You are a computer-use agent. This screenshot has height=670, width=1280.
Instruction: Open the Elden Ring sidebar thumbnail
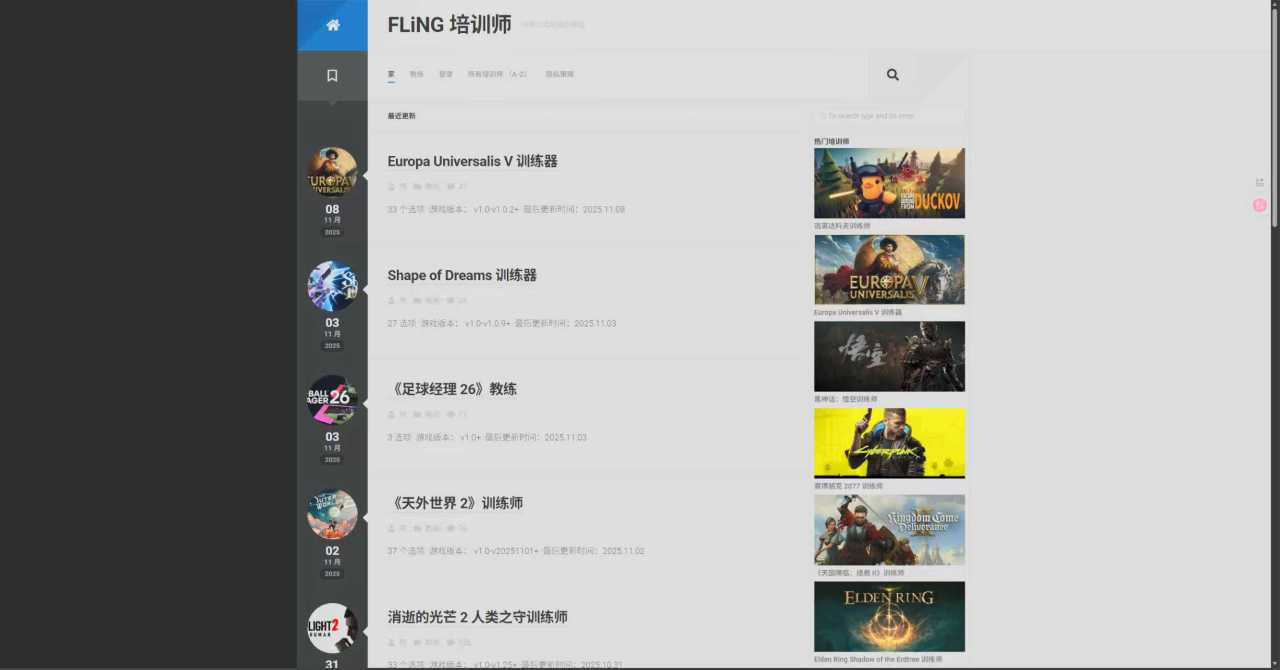point(889,617)
